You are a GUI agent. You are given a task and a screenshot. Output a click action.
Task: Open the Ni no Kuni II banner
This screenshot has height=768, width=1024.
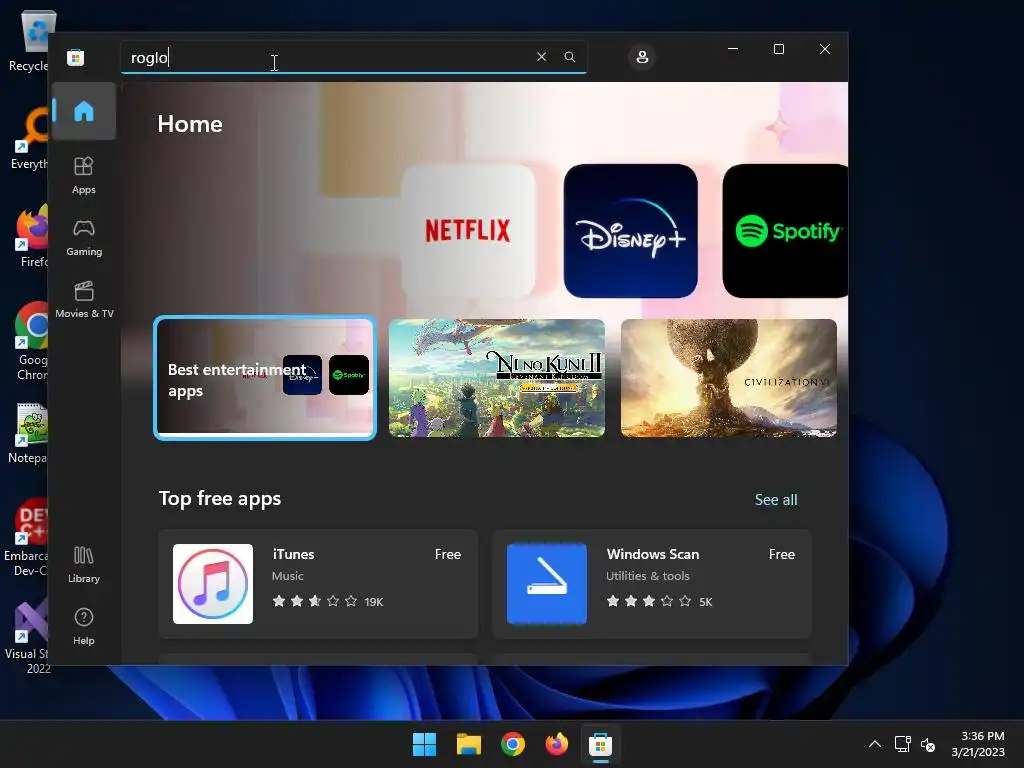(x=496, y=378)
